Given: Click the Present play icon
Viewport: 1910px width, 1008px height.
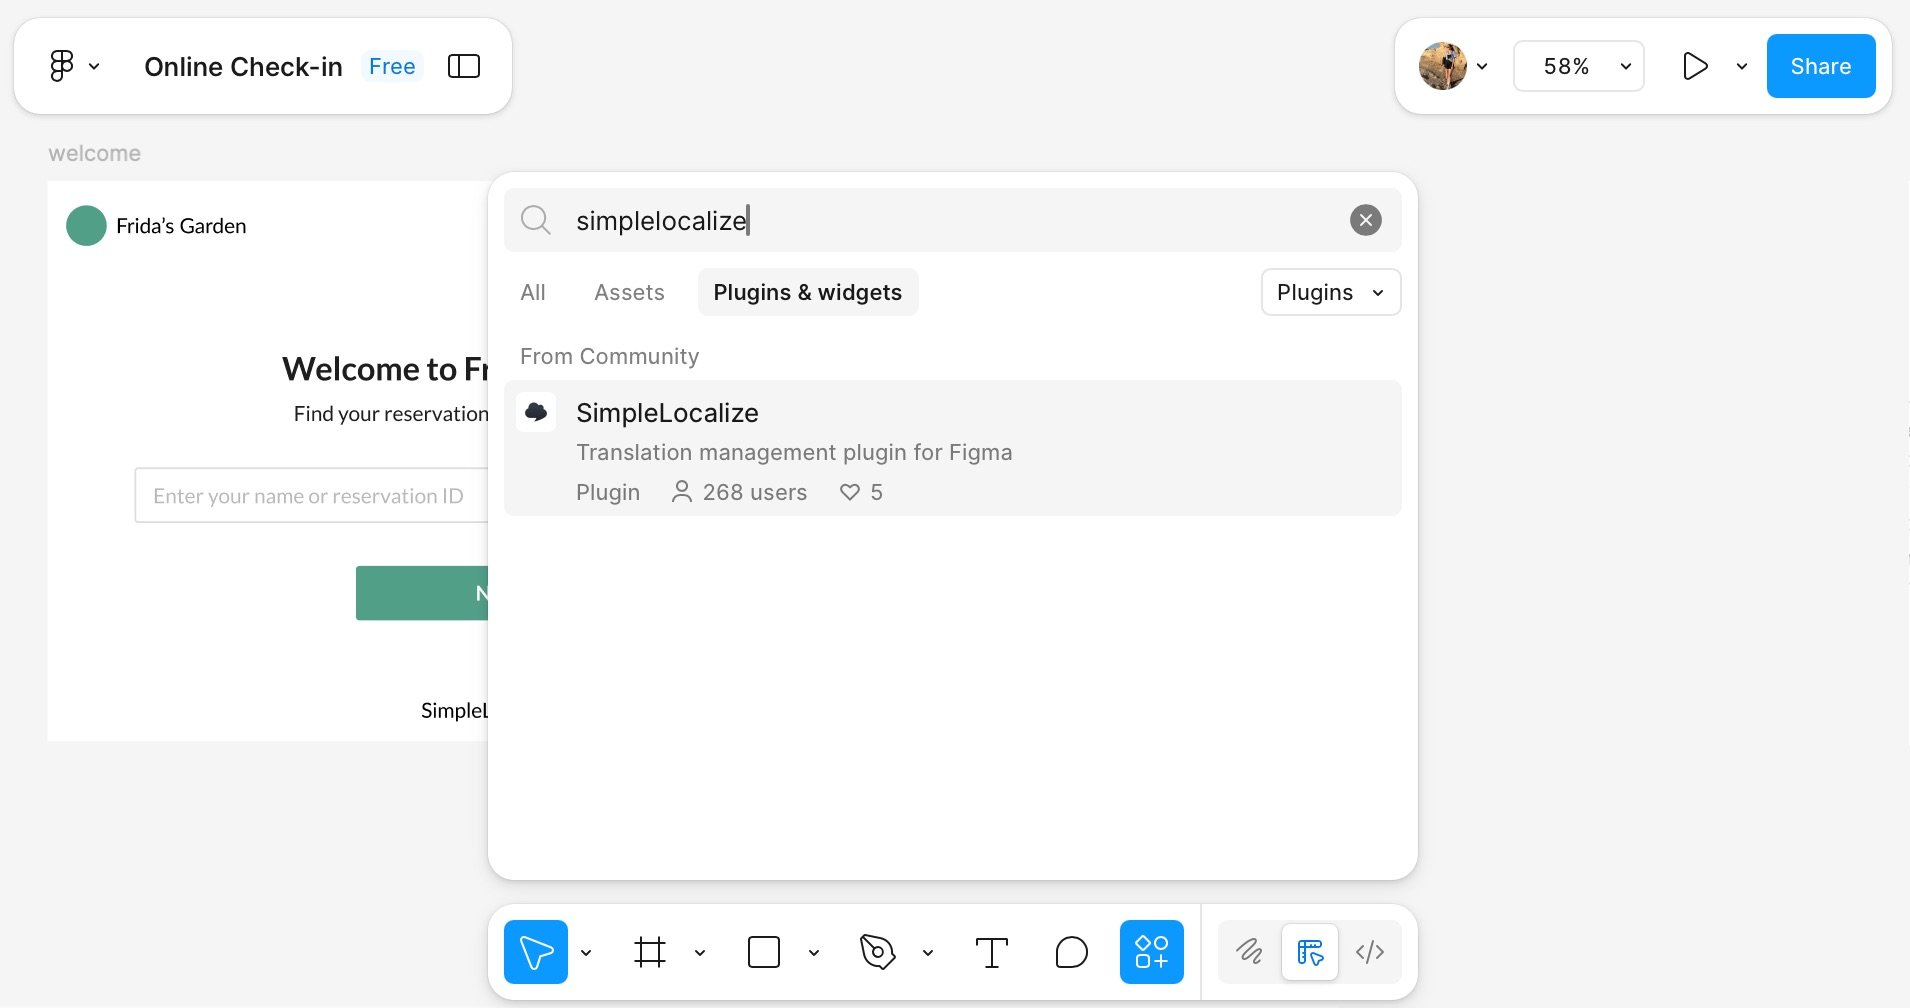Looking at the screenshot, I should click(x=1695, y=66).
